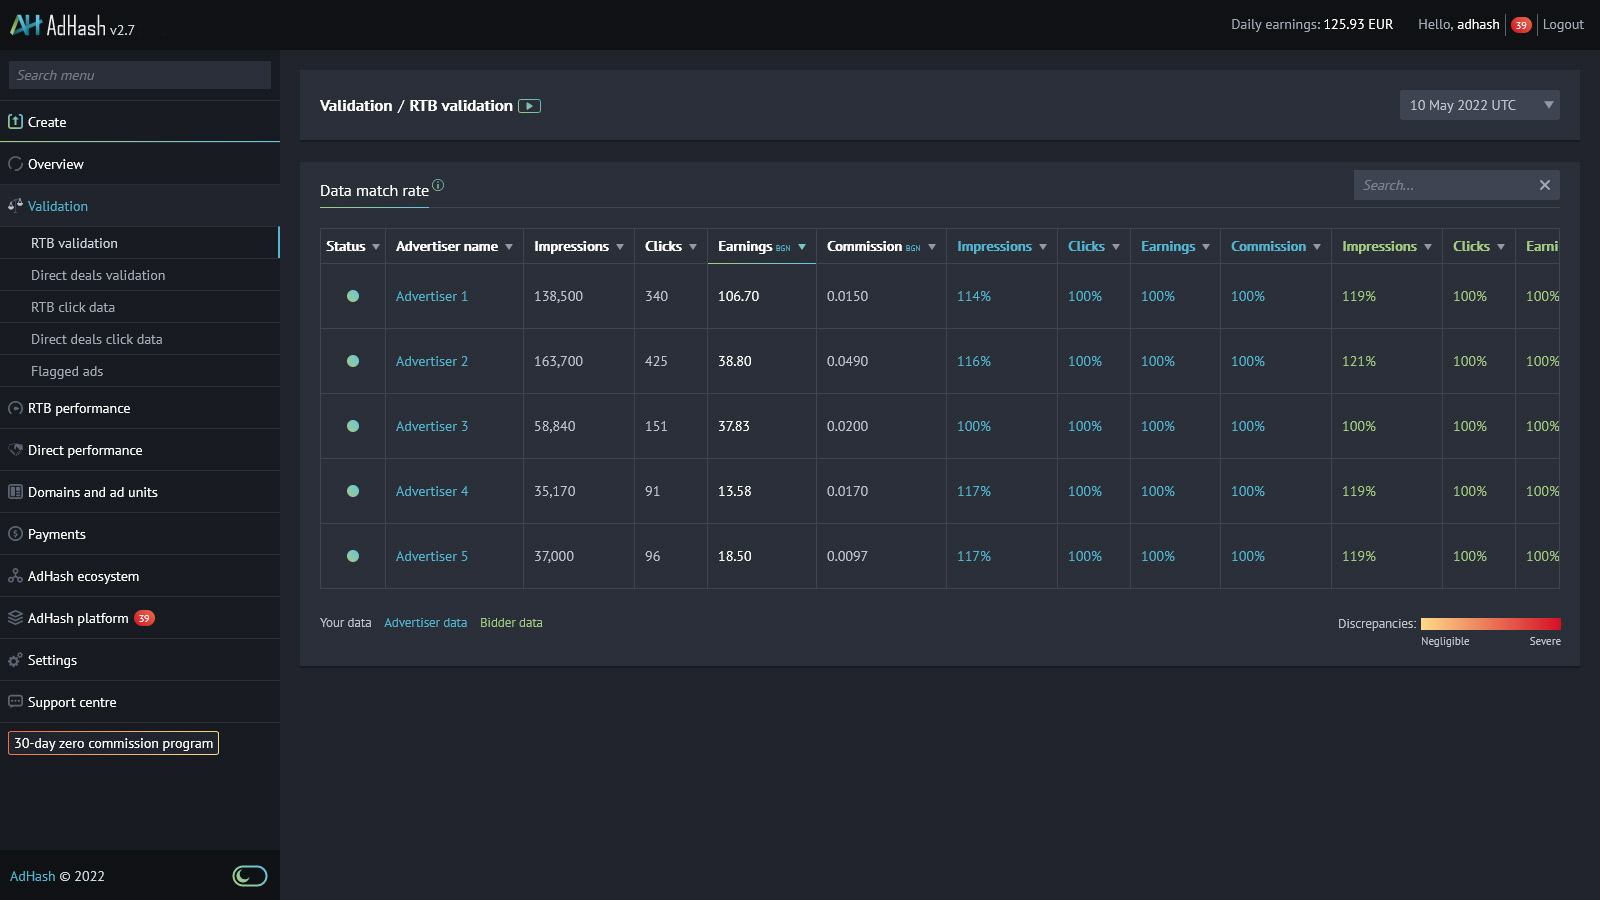Image resolution: width=1600 pixels, height=900 pixels.
Task: Open the 10 May 2022 UTC date dropdown
Action: click(x=1479, y=105)
